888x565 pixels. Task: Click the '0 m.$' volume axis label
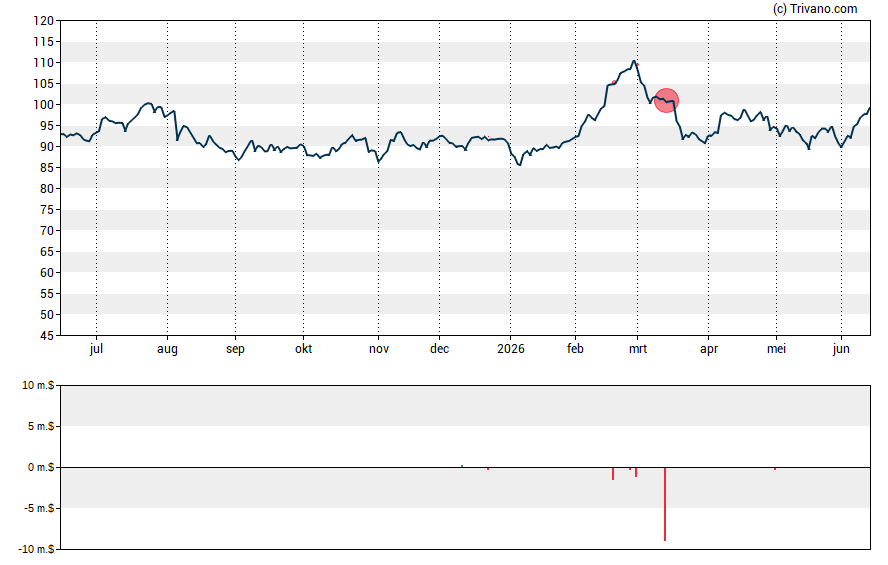pyautogui.click(x=41, y=467)
